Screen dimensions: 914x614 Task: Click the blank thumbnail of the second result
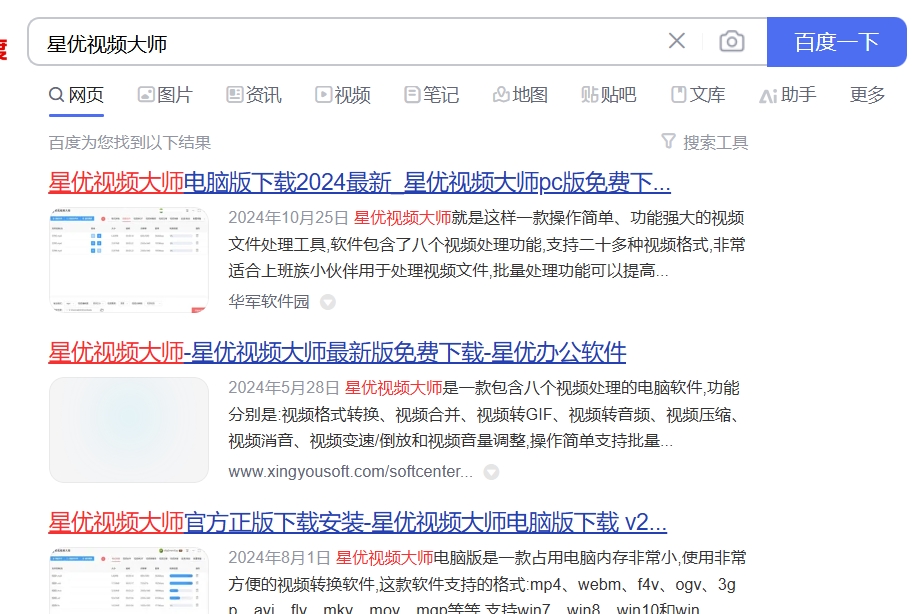click(x=129, y=430)
